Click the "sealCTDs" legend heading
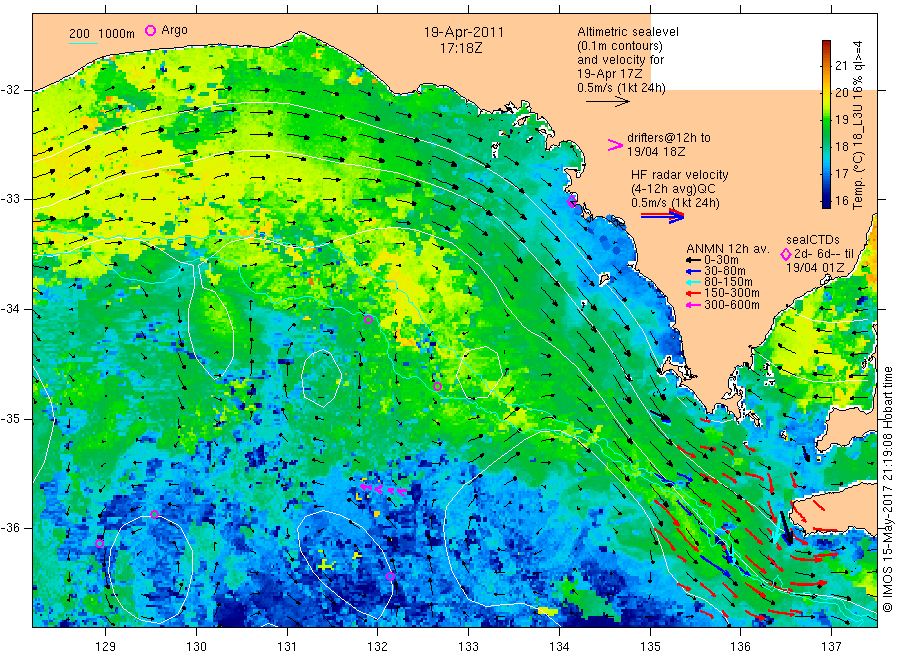The height and width of the screenshot is (660, 900). coord(812,240)
